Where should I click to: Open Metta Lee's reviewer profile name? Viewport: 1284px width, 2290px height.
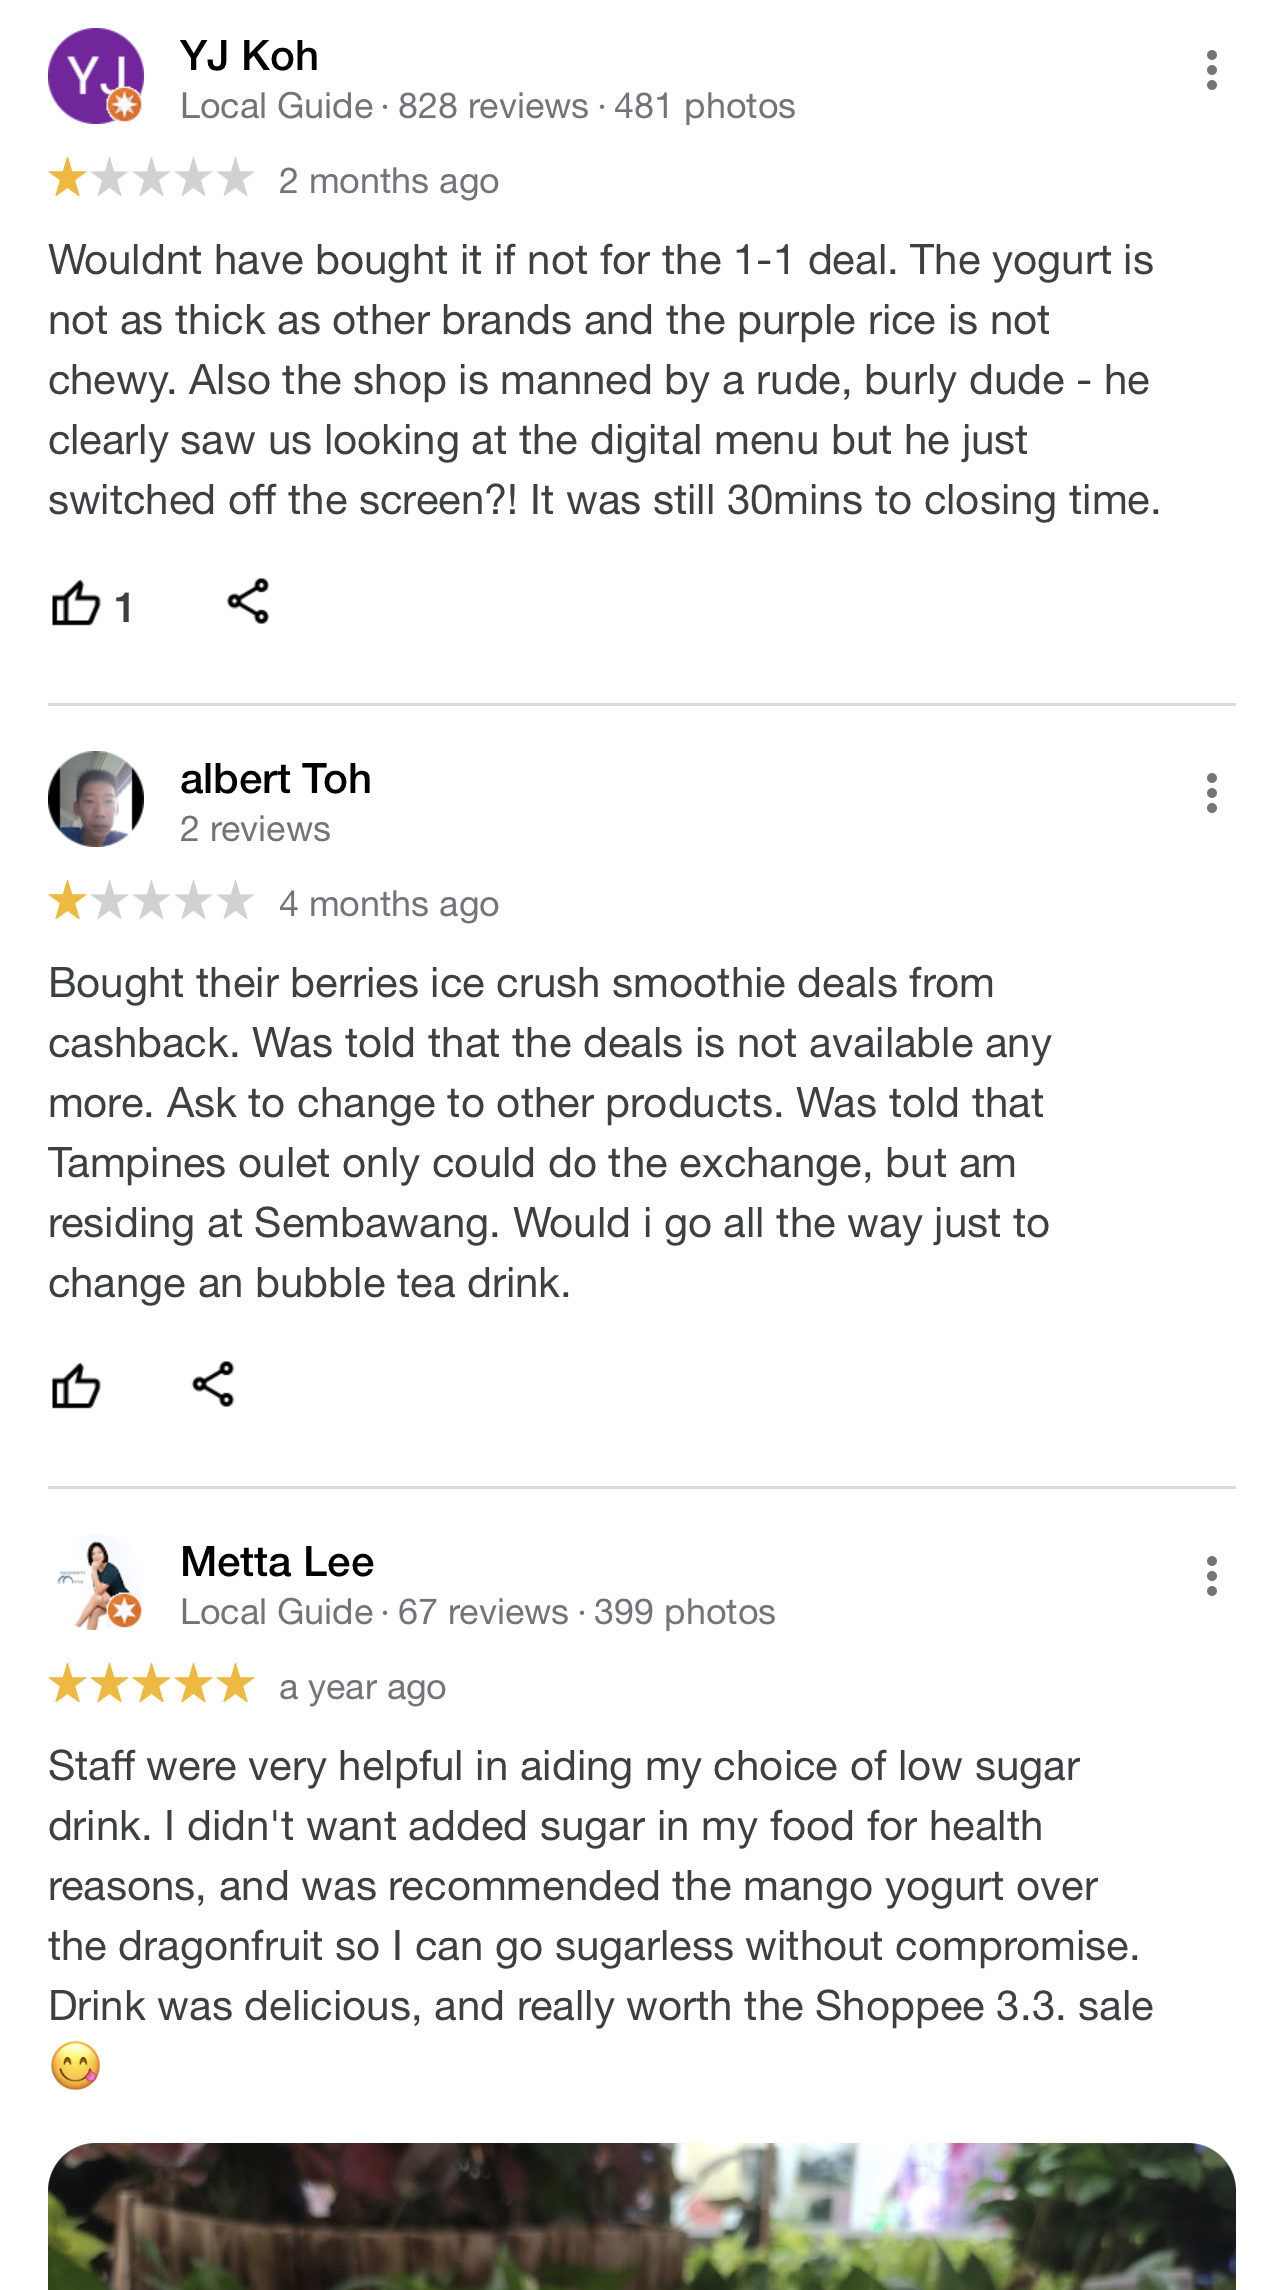pos(277,1562)
